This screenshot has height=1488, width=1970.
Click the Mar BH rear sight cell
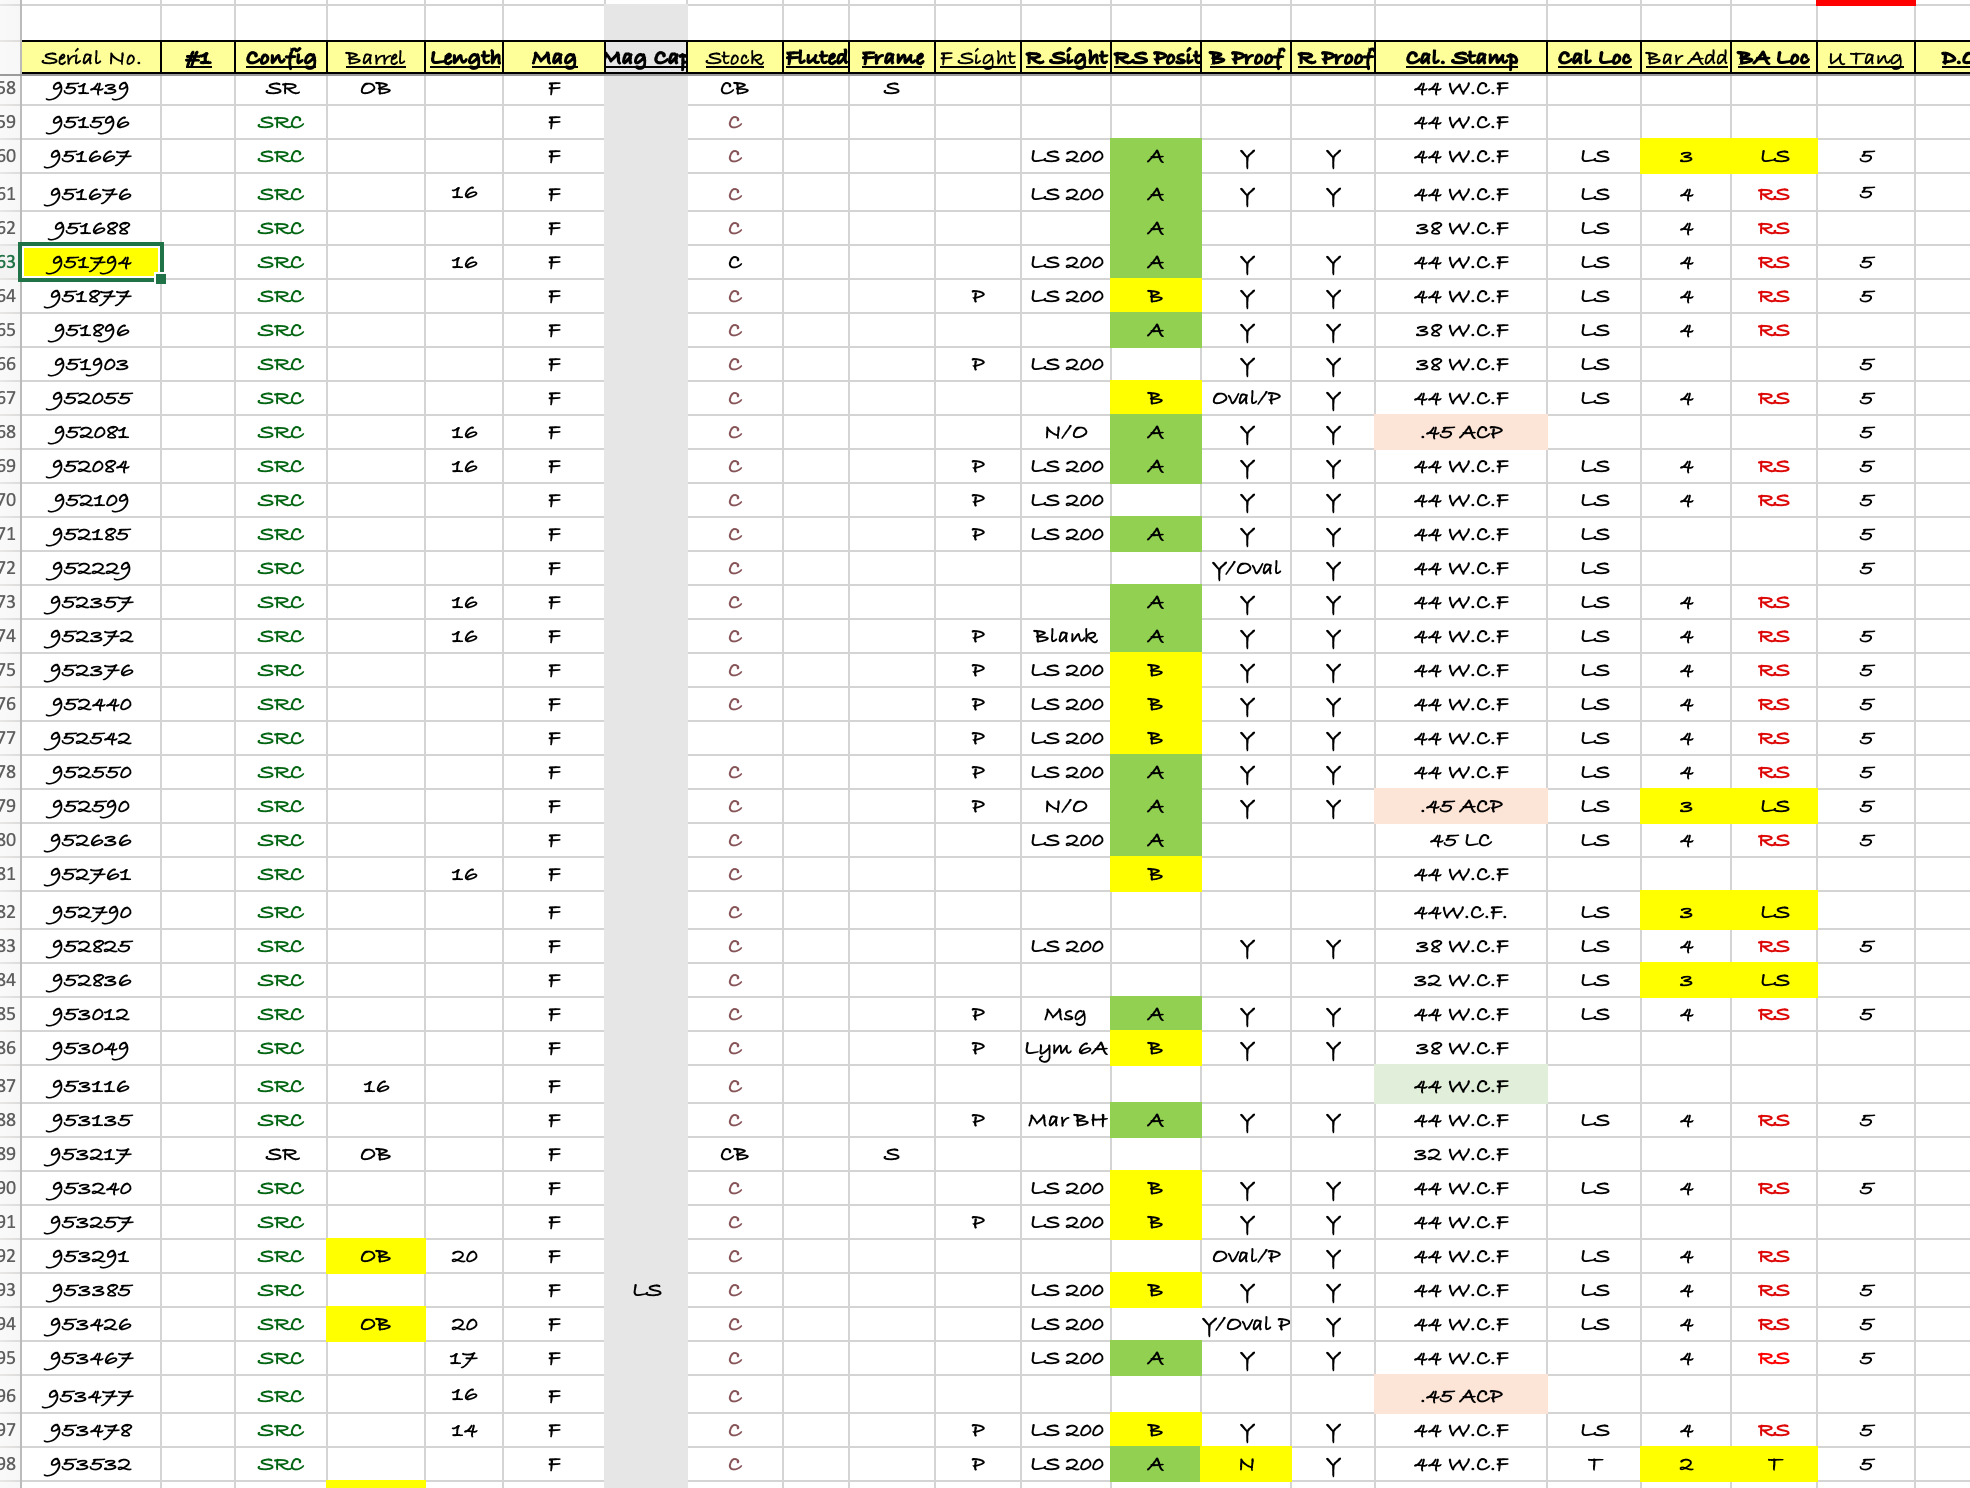pos(1066,1121)
